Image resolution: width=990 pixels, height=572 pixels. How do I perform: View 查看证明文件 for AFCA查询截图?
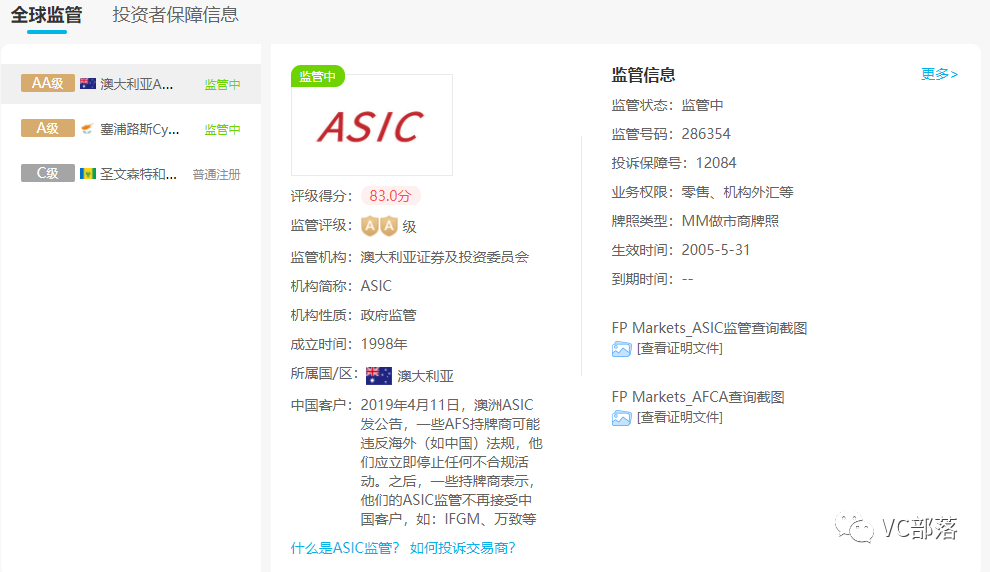click(679, 417)
